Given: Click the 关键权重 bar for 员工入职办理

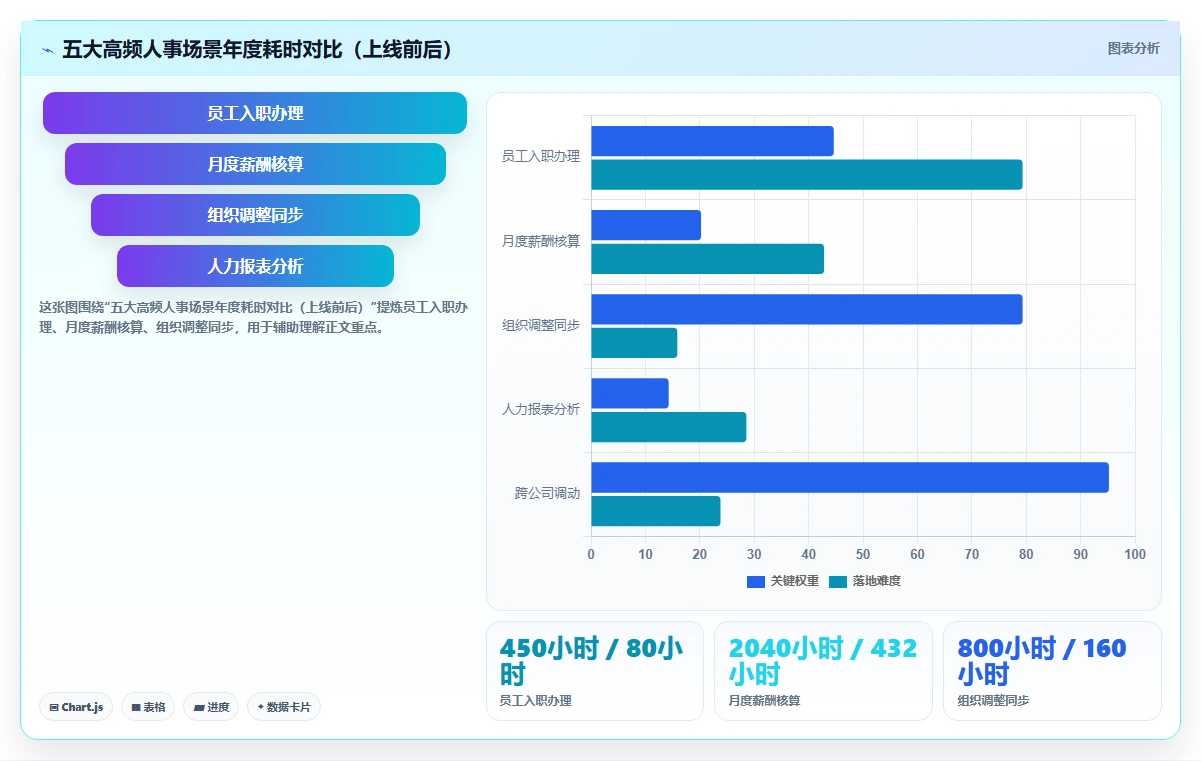Looking at the screenshot, I should point(712,141).
